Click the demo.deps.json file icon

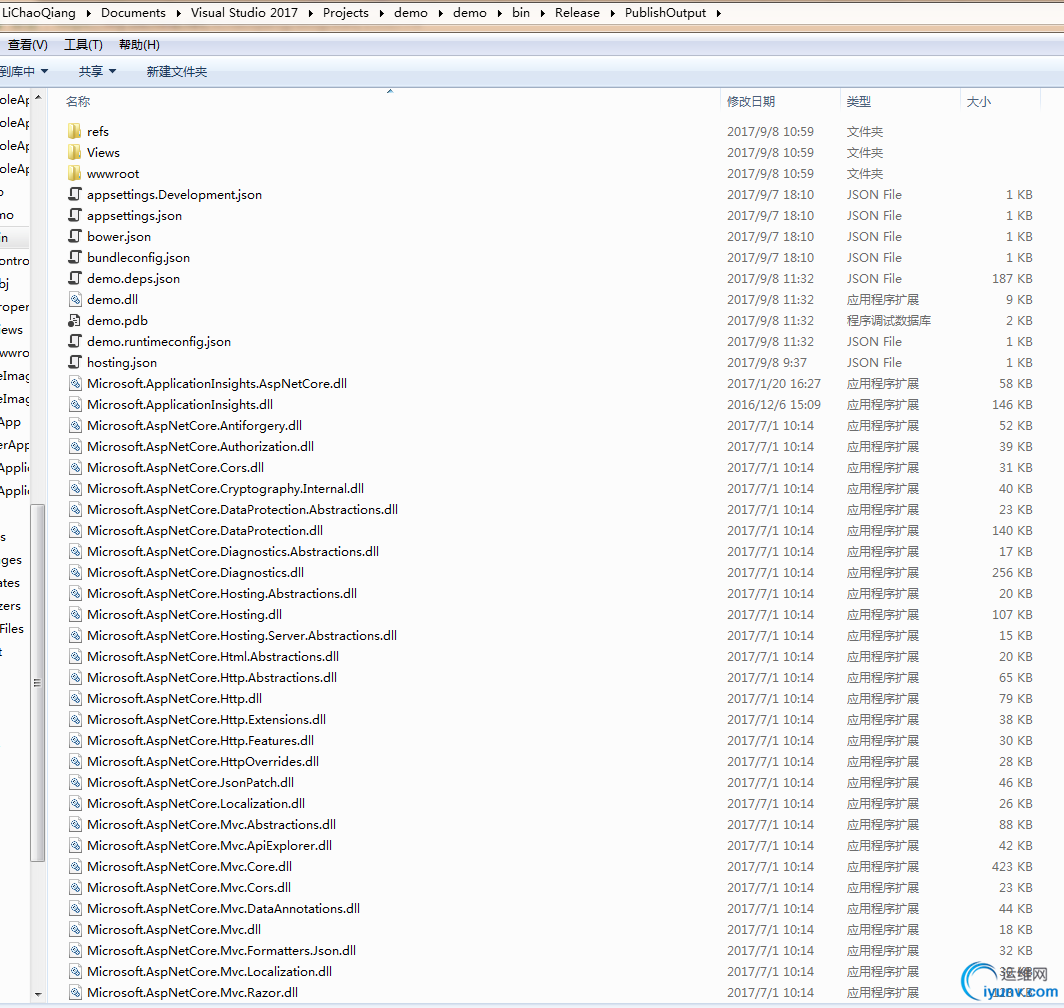75,278
